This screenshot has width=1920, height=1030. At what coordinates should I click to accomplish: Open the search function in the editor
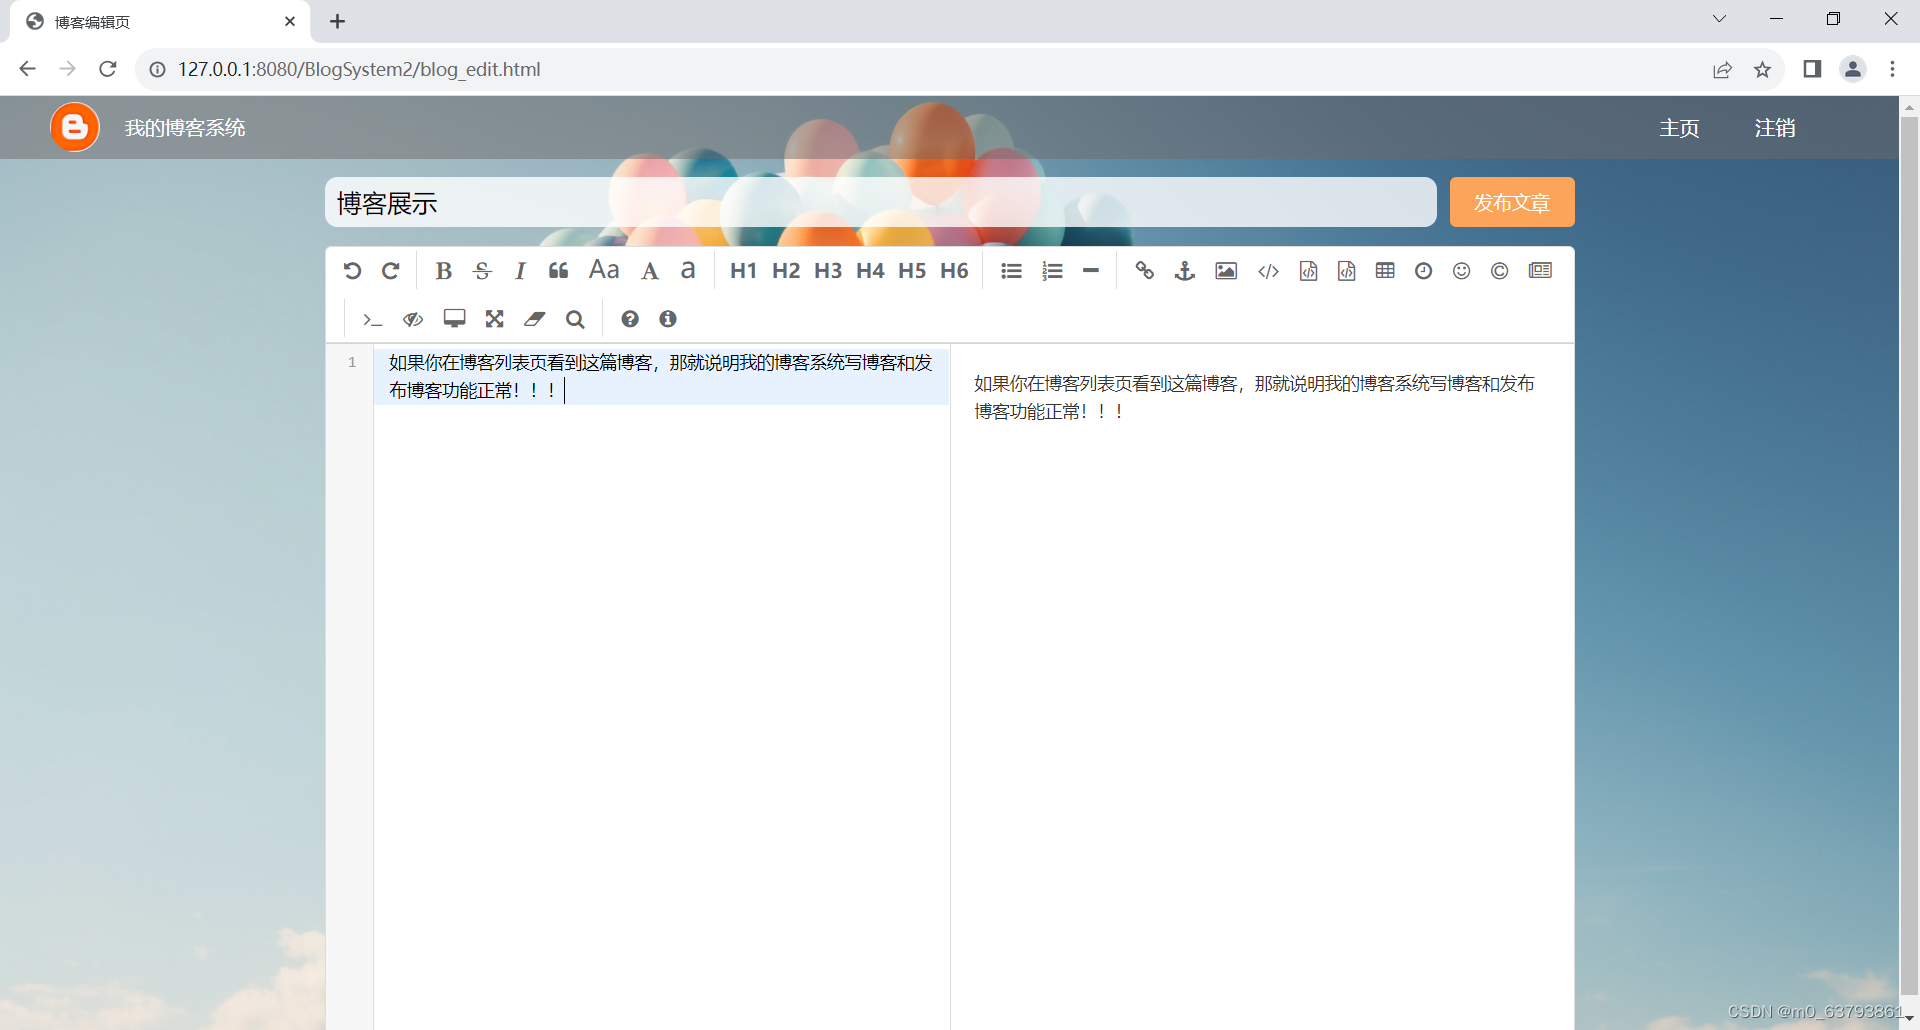[574, 318]
